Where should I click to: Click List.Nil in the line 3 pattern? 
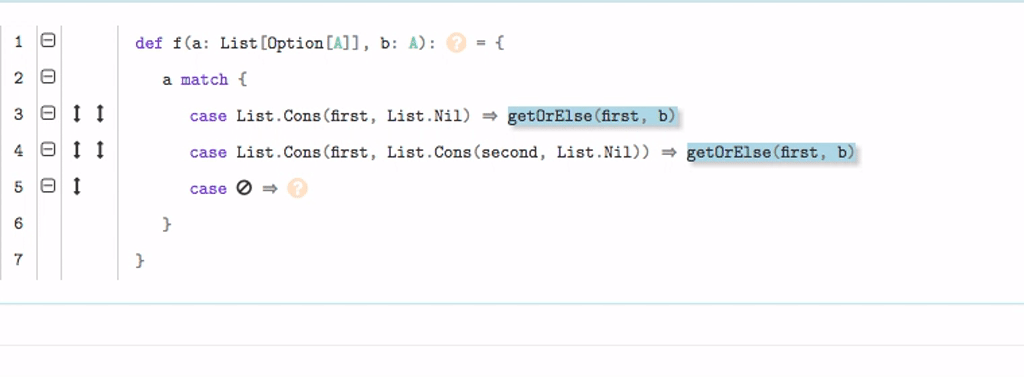[x=424, y=116]
